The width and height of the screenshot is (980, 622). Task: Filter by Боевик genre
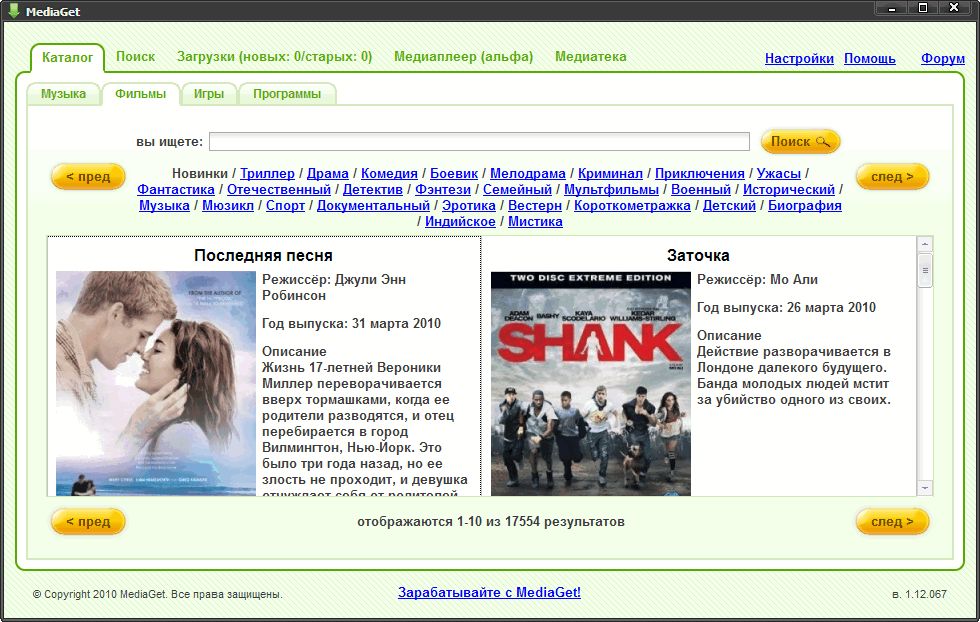point(454,174)
